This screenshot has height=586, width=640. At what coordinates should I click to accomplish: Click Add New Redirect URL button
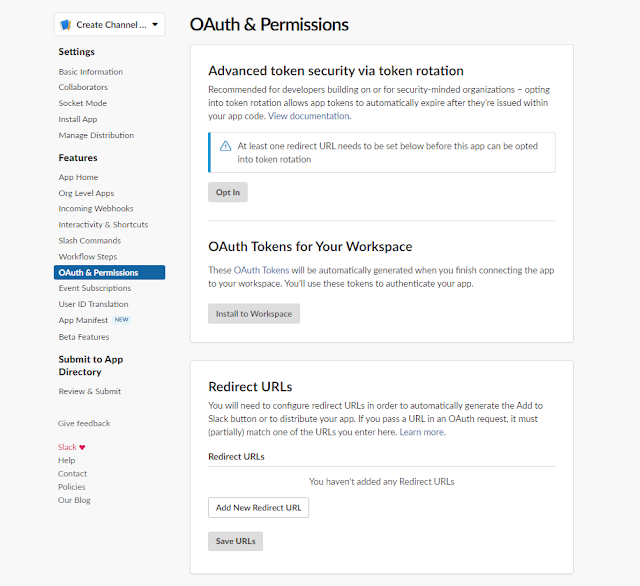click(258, 508)
